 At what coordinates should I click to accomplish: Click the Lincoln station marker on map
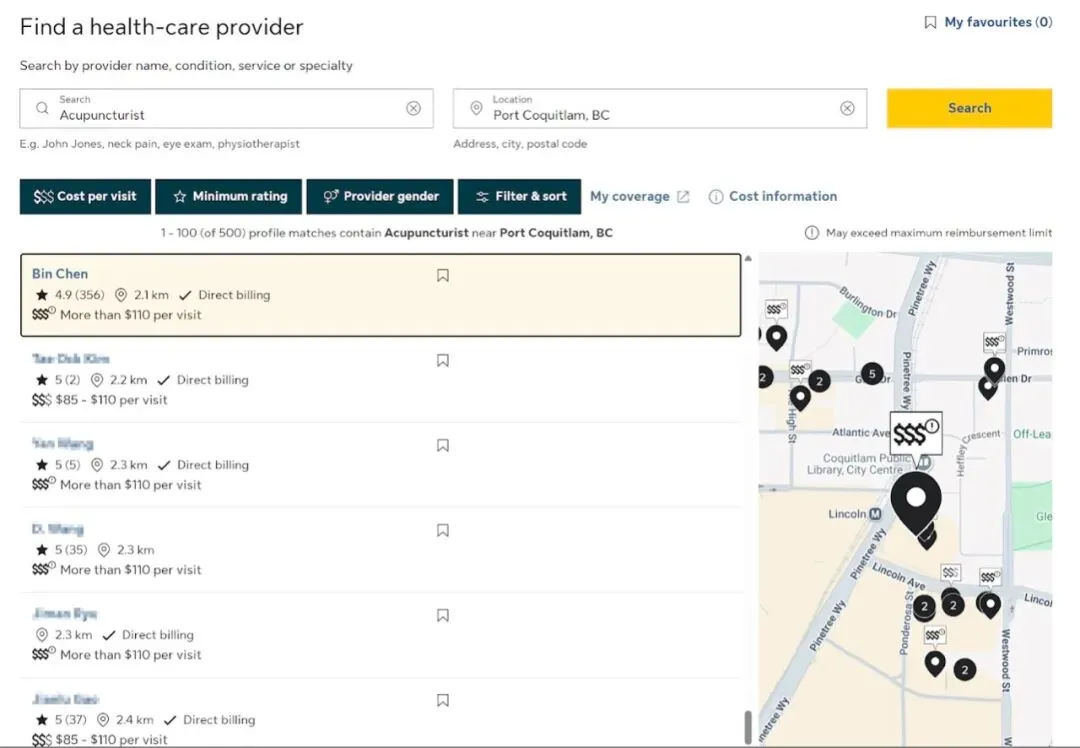[875, 514]
